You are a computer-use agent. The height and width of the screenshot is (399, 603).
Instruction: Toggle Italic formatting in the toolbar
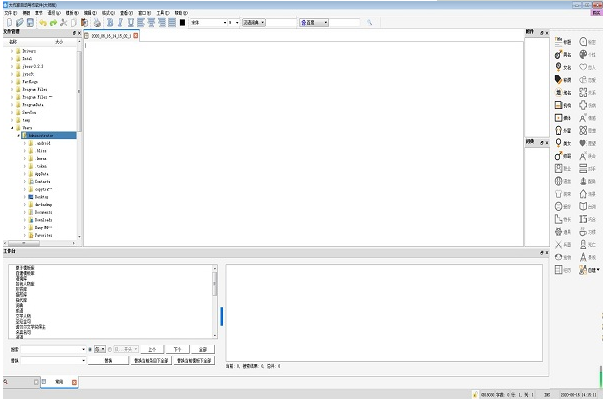[x=120, y=23]
